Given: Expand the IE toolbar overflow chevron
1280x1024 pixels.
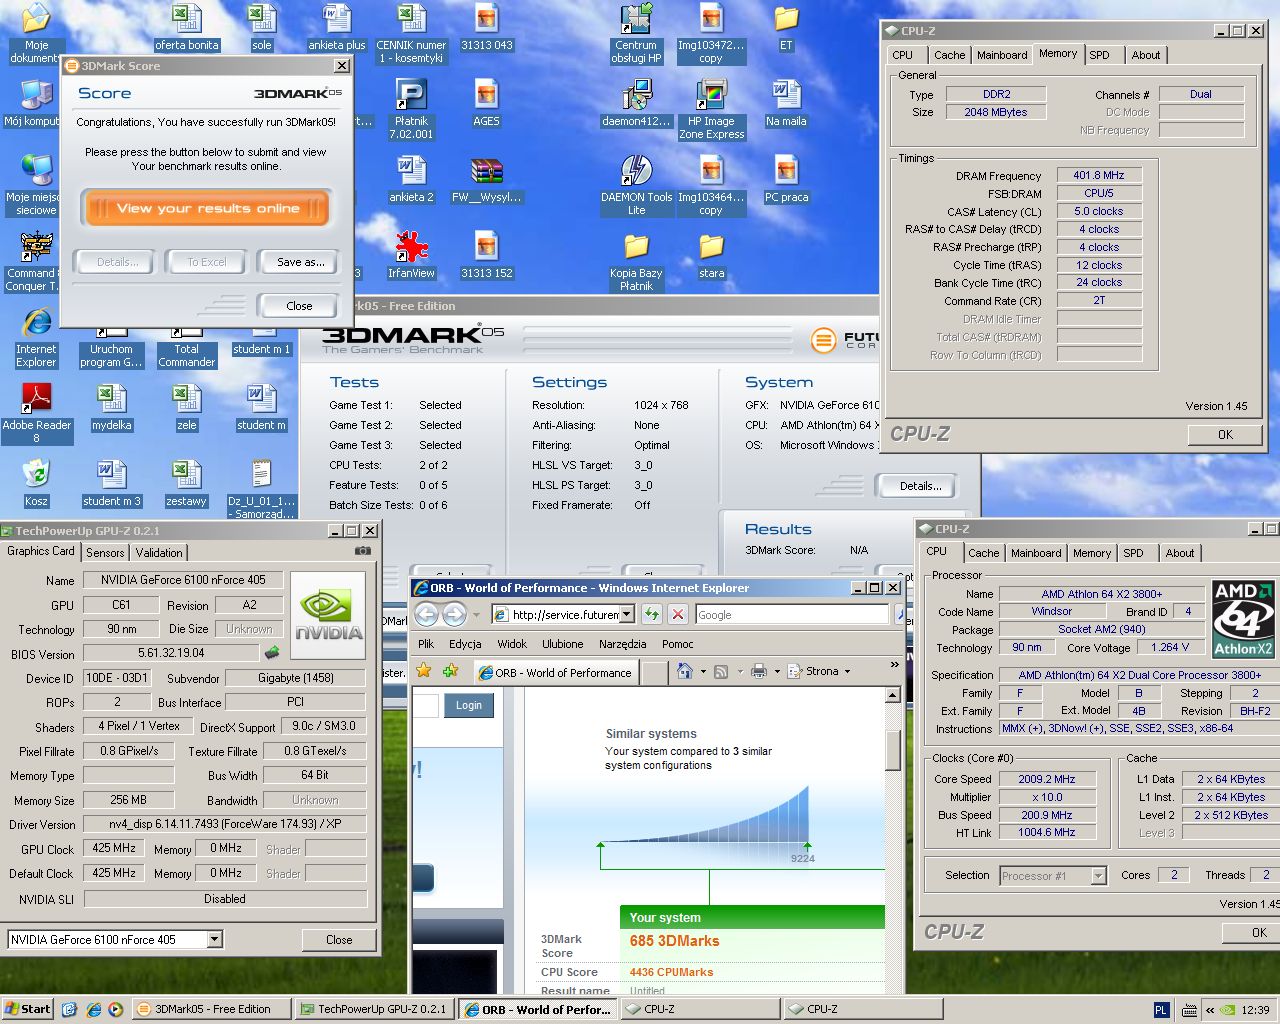Looking at the screenshot, I should (894, 664).
